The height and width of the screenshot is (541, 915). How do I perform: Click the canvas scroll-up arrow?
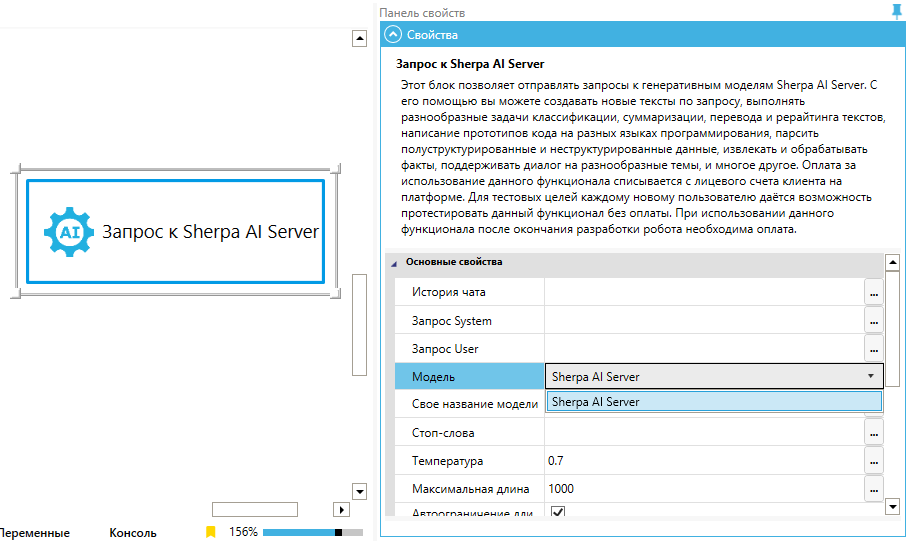(x=359, y=39)
